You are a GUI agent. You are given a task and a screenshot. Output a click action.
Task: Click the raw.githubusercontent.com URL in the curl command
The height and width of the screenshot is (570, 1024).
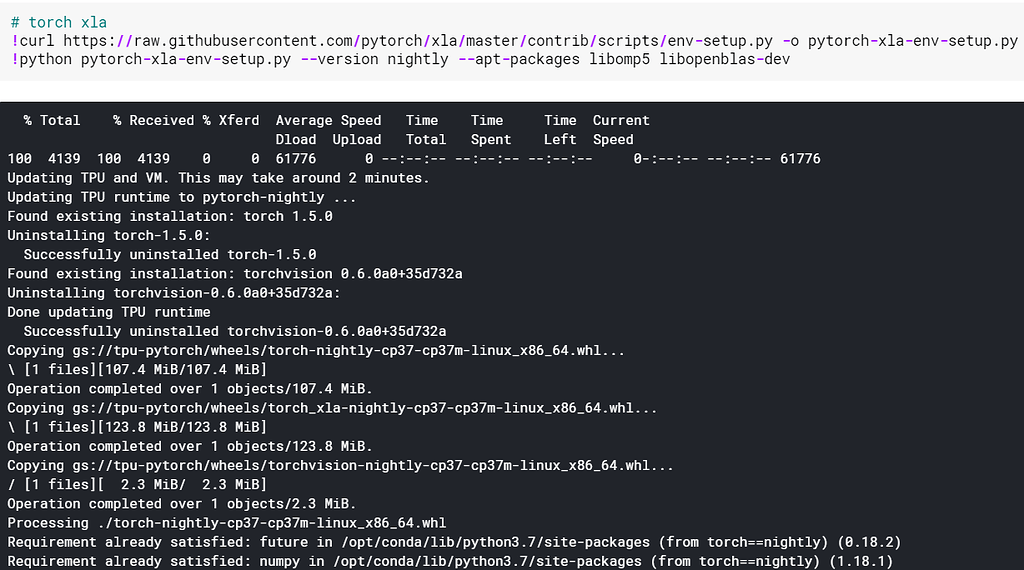[380, 41]
